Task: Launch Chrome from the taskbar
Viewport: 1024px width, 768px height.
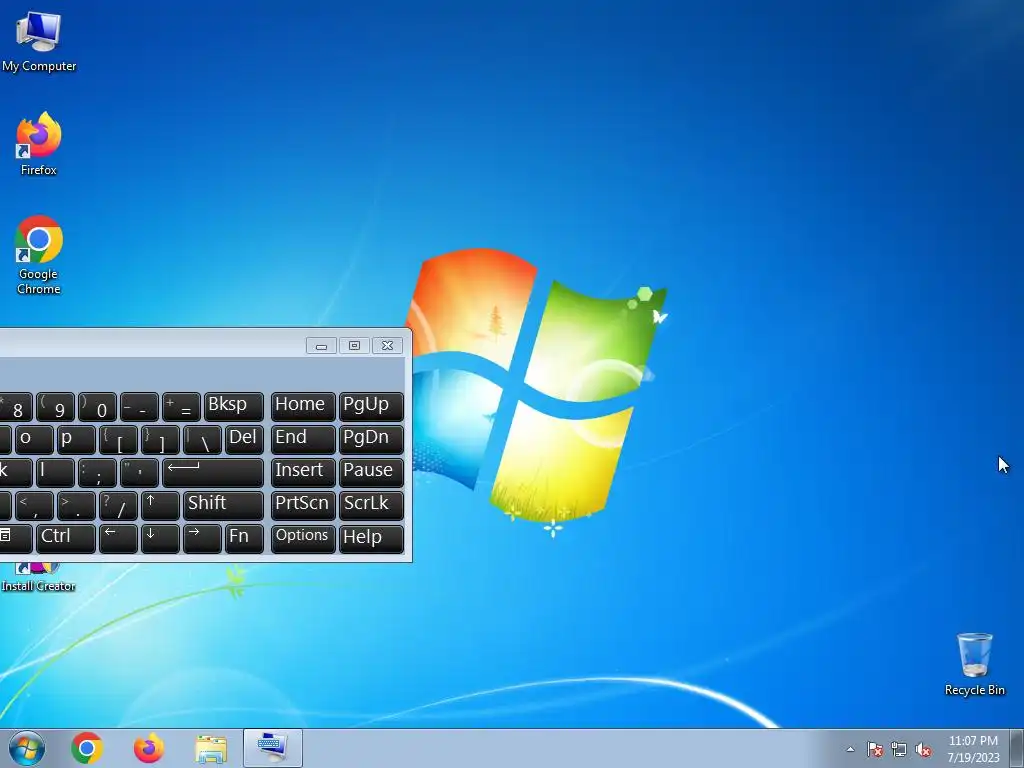Action: (87, 748)
